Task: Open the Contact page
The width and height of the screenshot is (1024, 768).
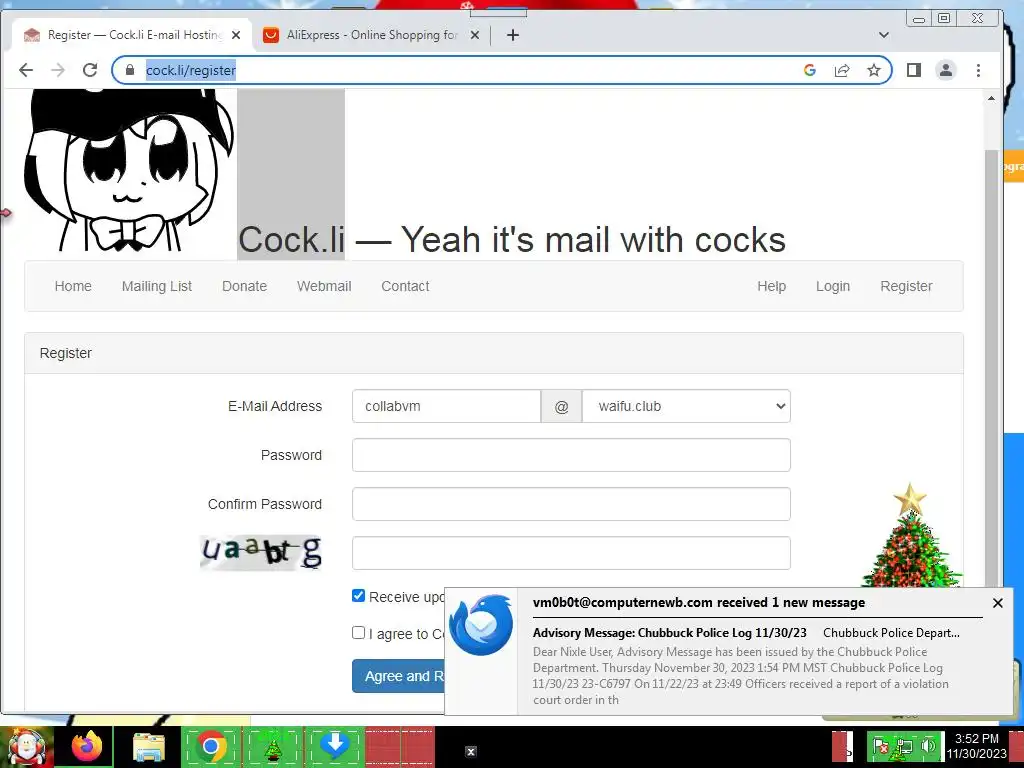Action: point(405,286)
